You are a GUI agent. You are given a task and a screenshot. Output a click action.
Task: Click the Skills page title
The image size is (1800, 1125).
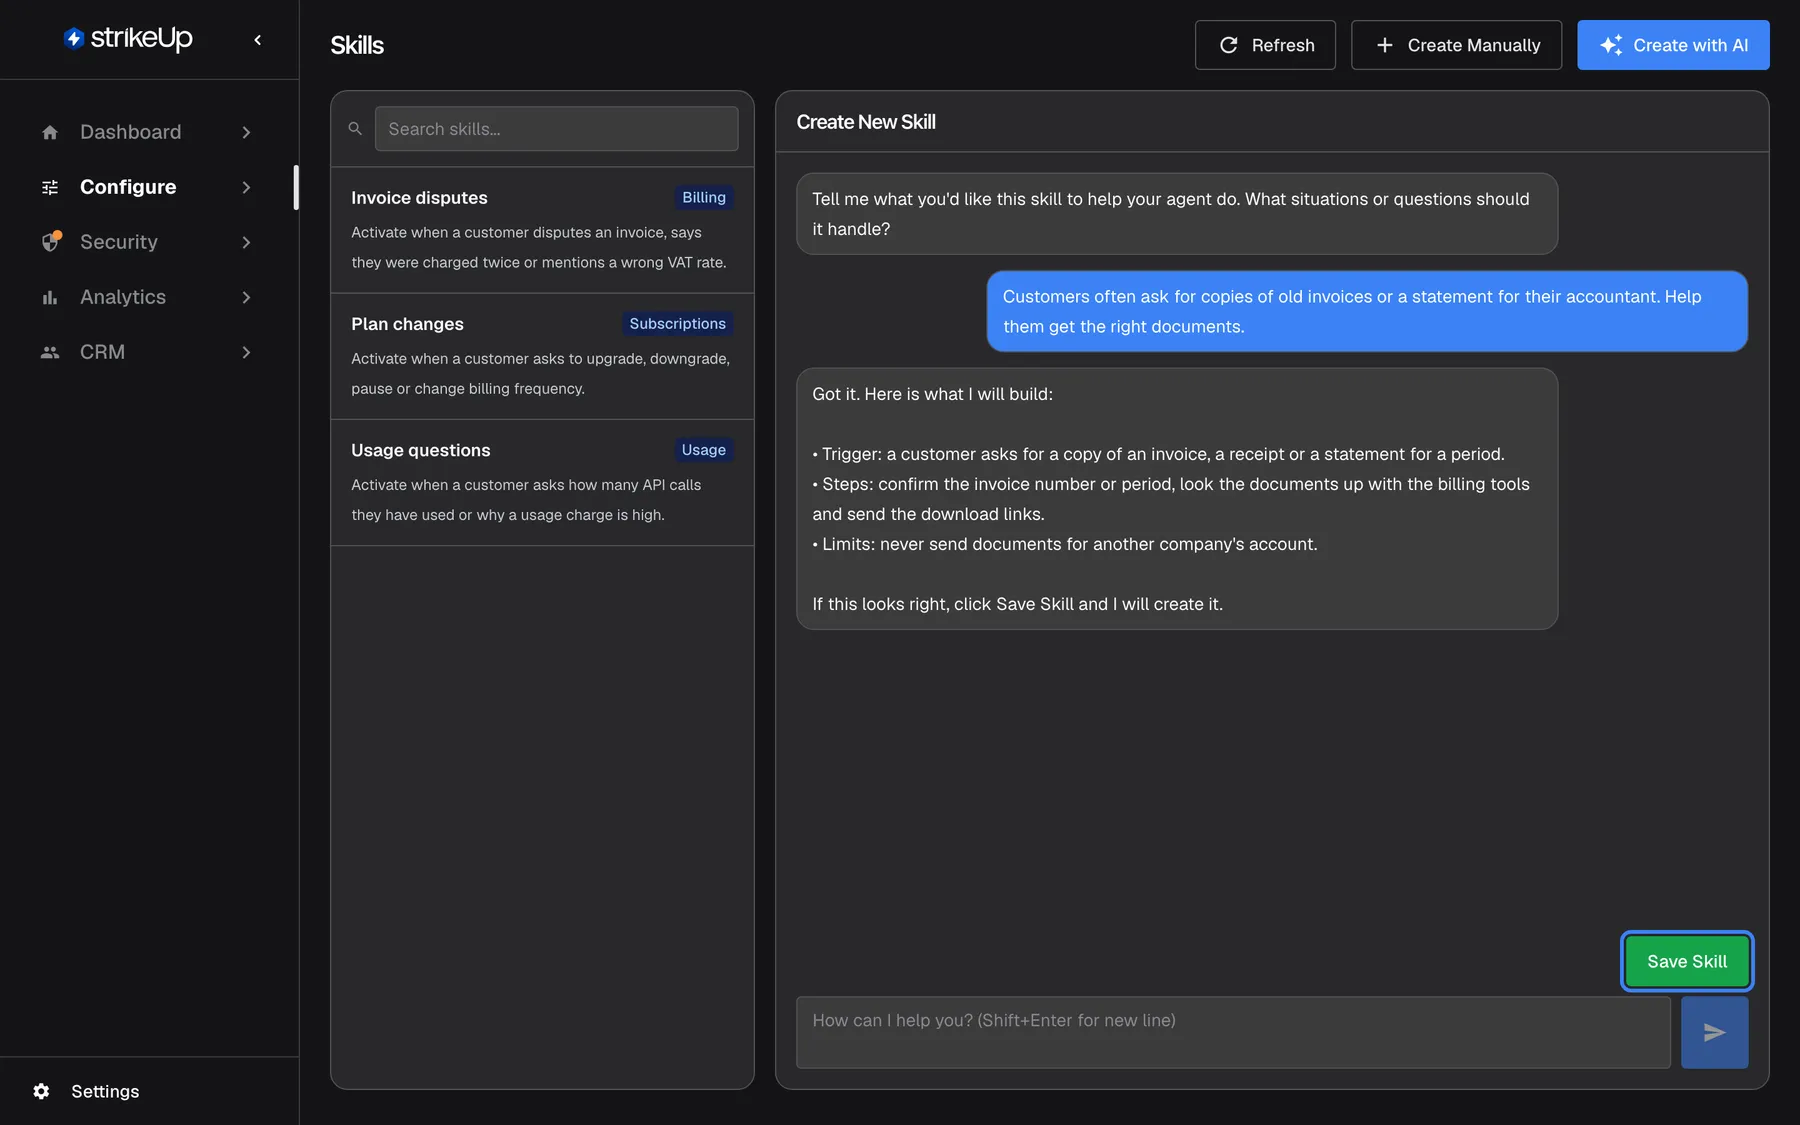coord(357,45)
